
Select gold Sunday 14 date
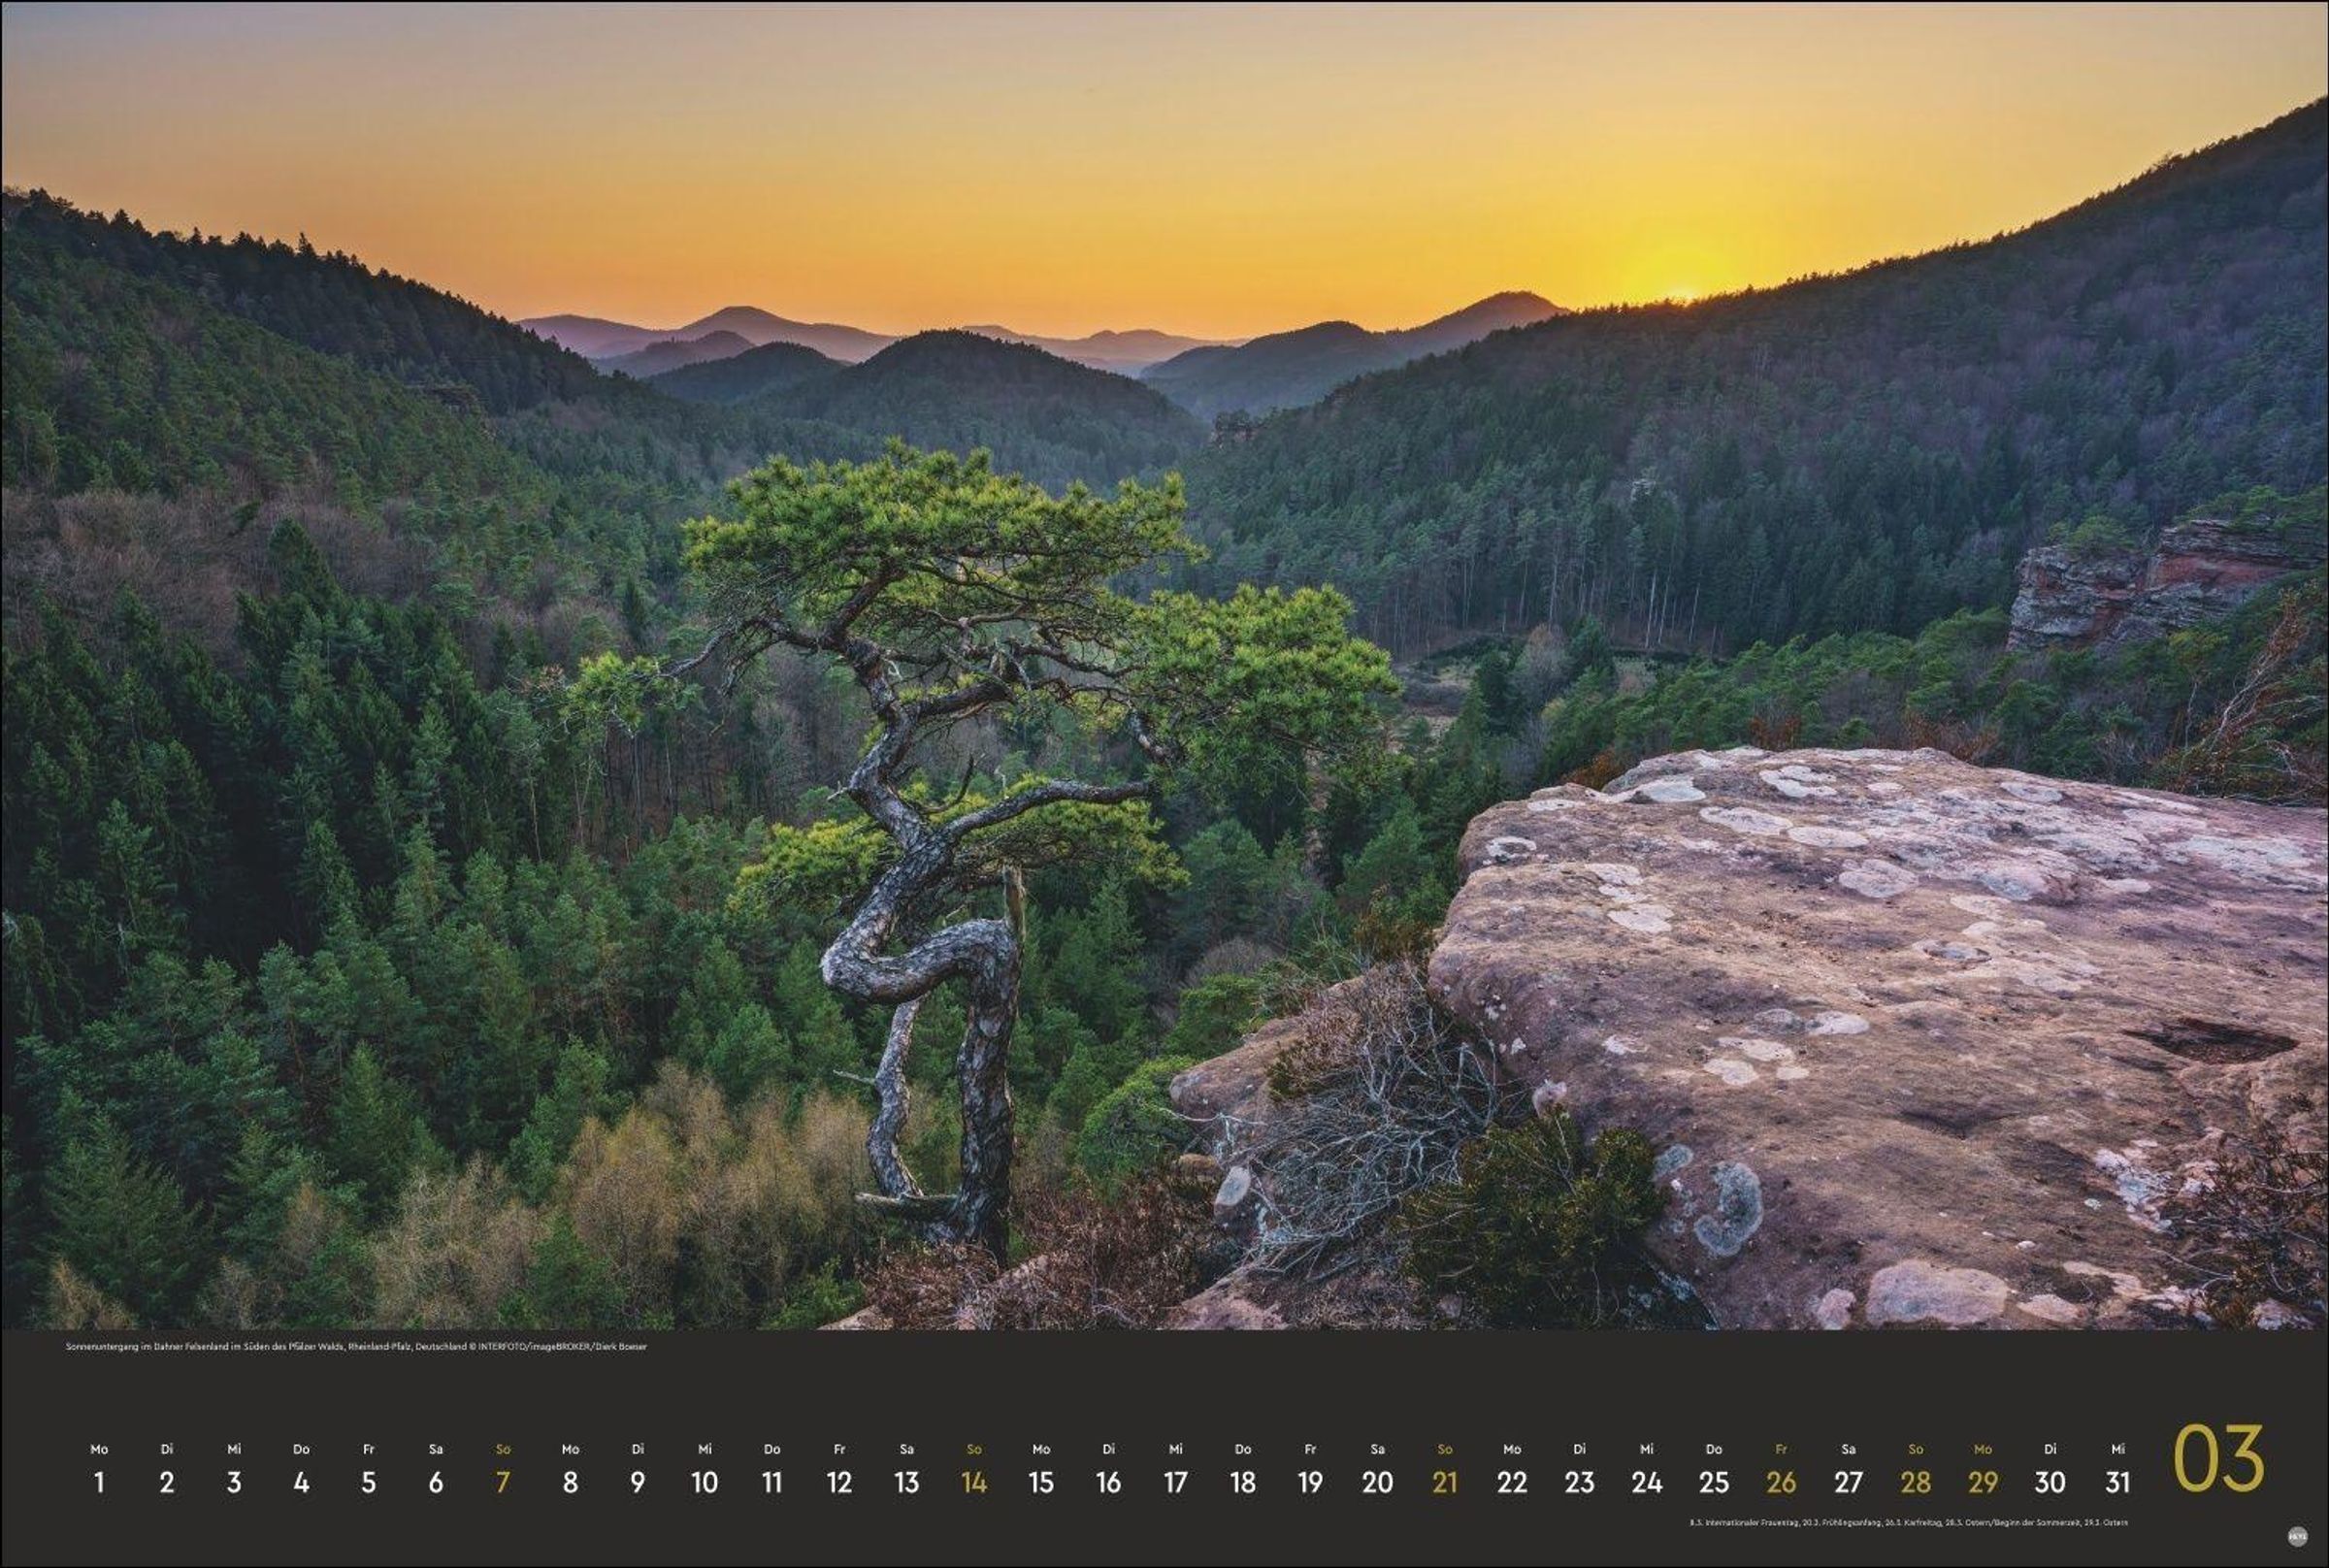coord(974,1482)
